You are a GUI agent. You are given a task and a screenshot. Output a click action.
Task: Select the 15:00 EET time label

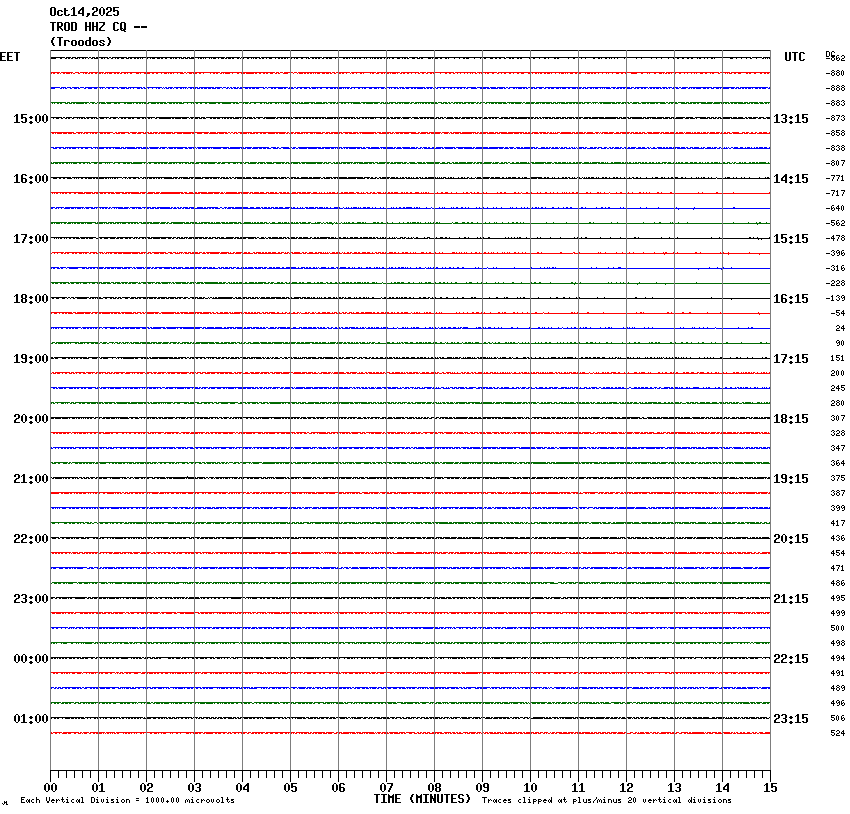(30, 119)
